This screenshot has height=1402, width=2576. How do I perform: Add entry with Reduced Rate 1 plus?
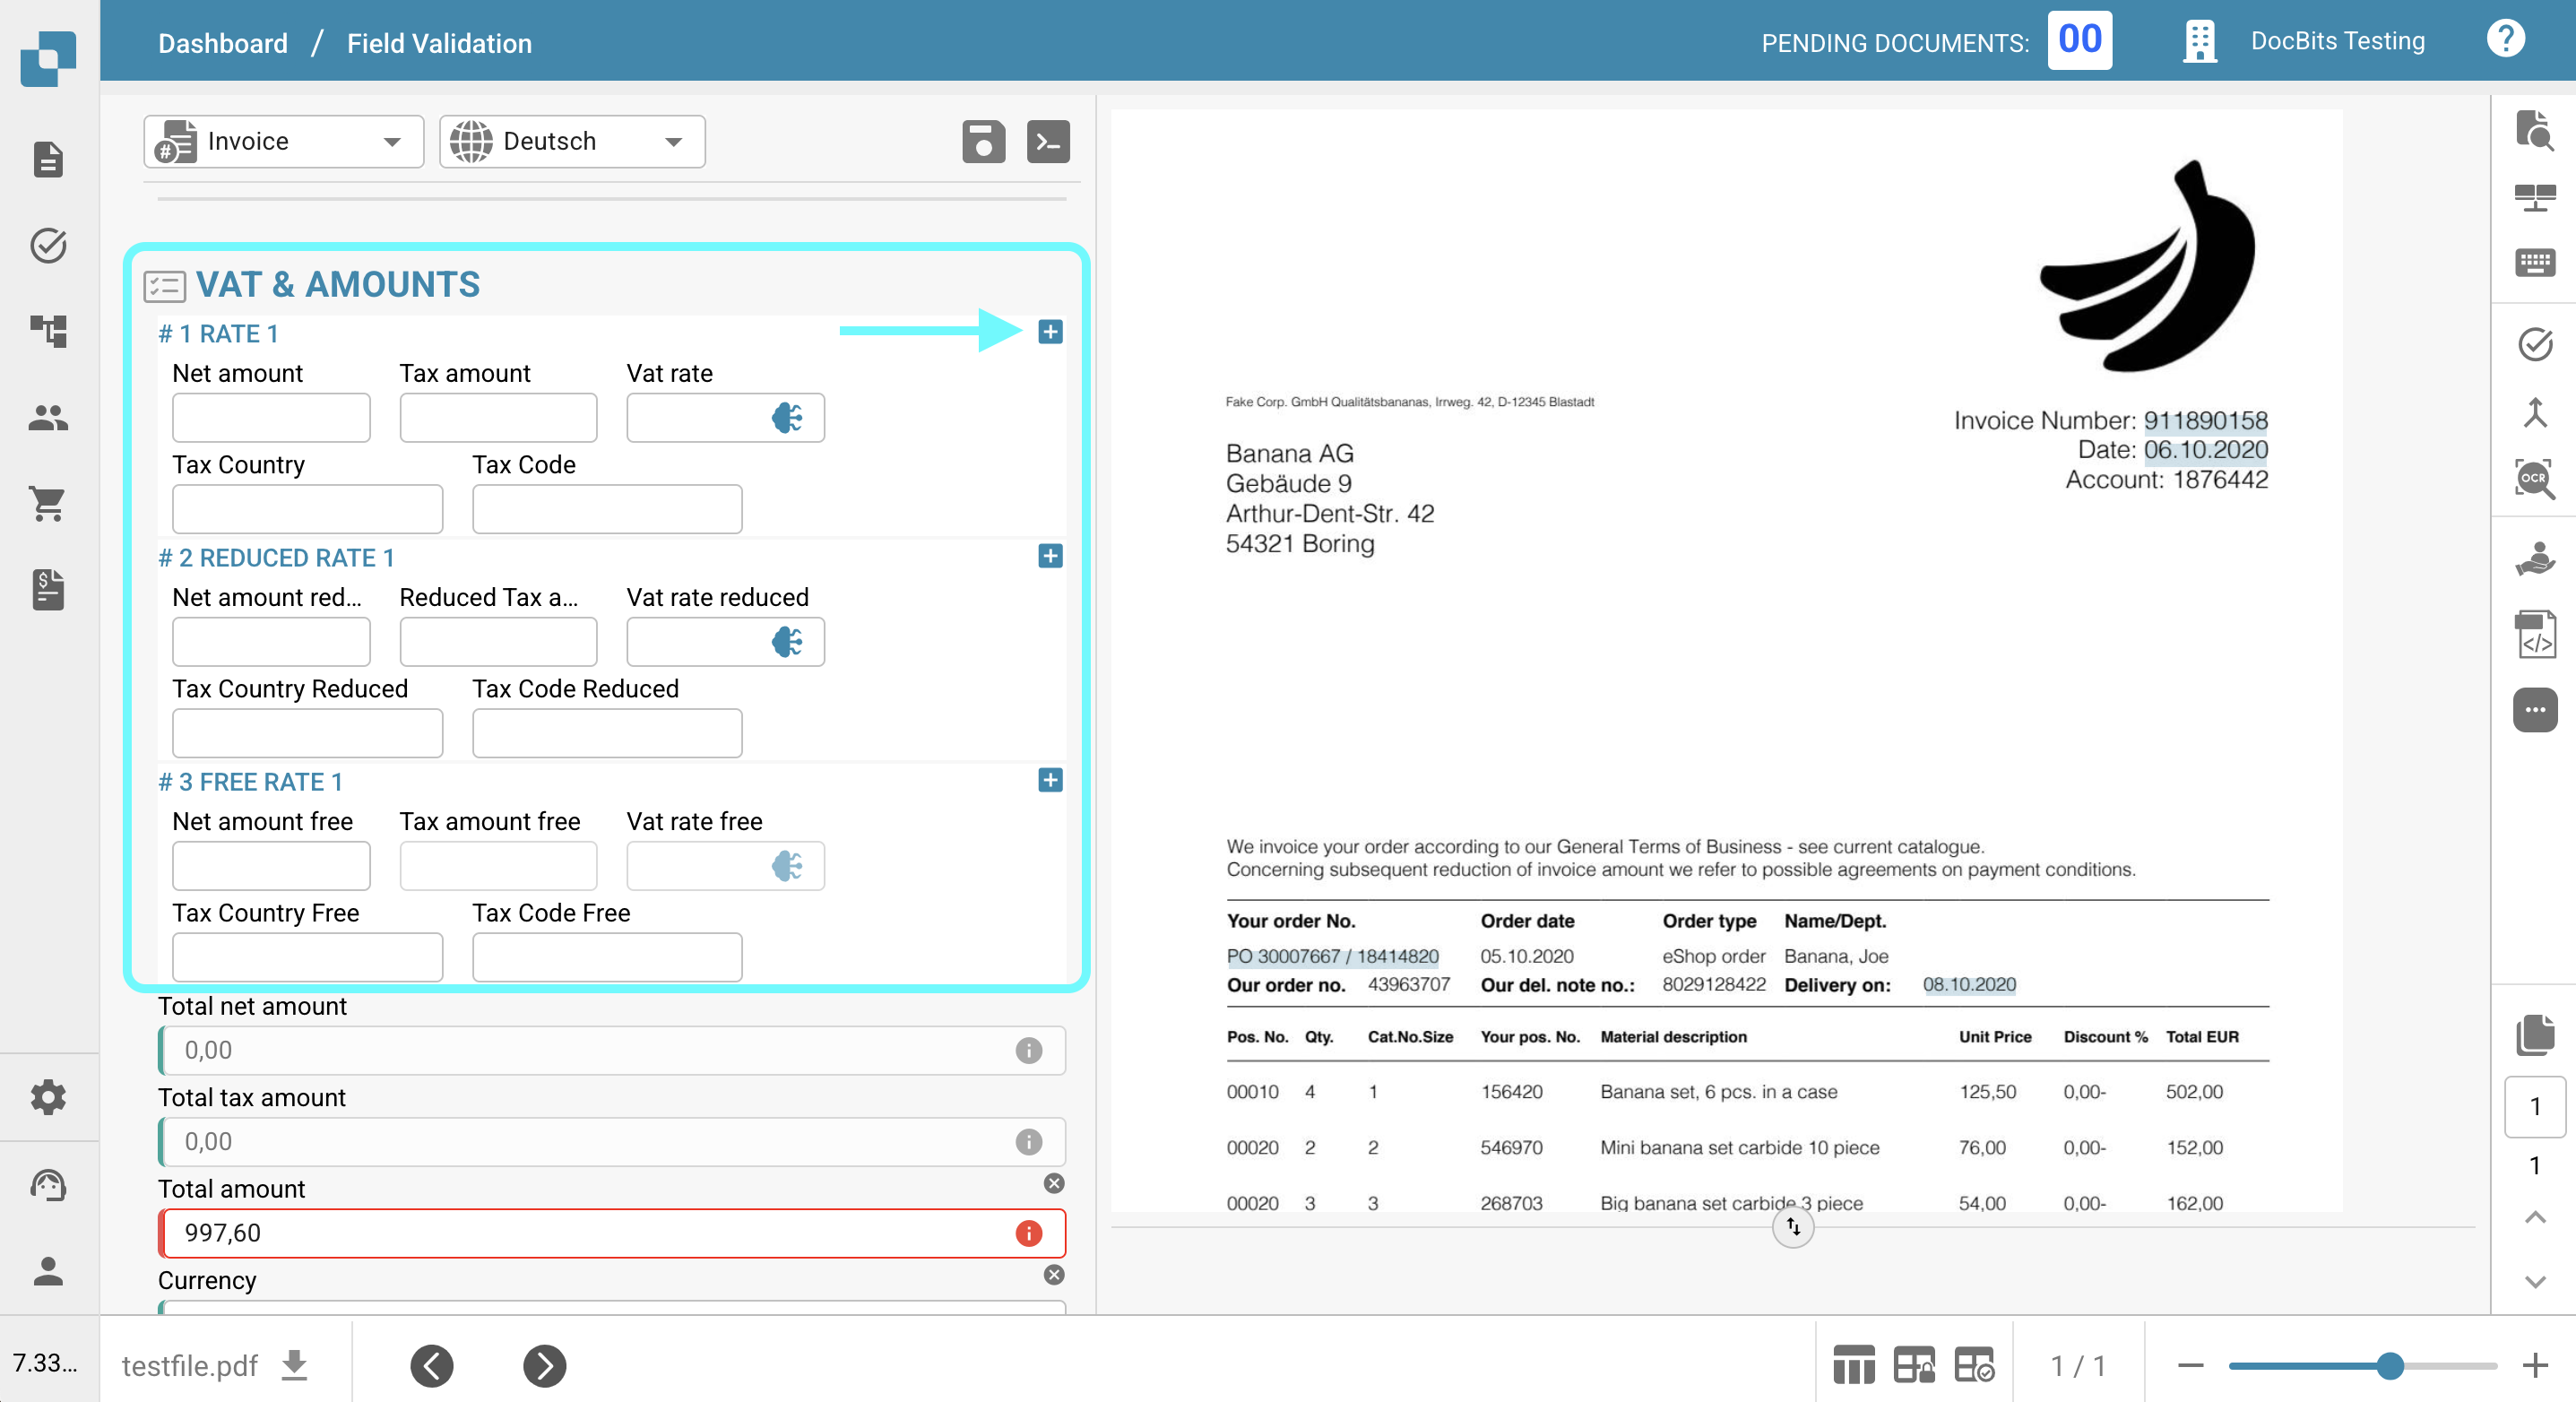(x=1049, y=556)
